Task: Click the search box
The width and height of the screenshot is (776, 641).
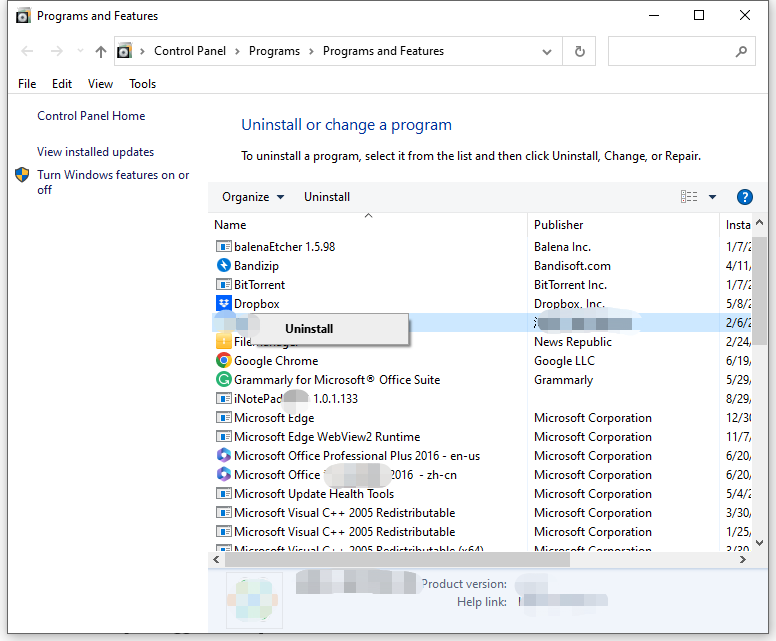Action: click(x=681, y=51)
